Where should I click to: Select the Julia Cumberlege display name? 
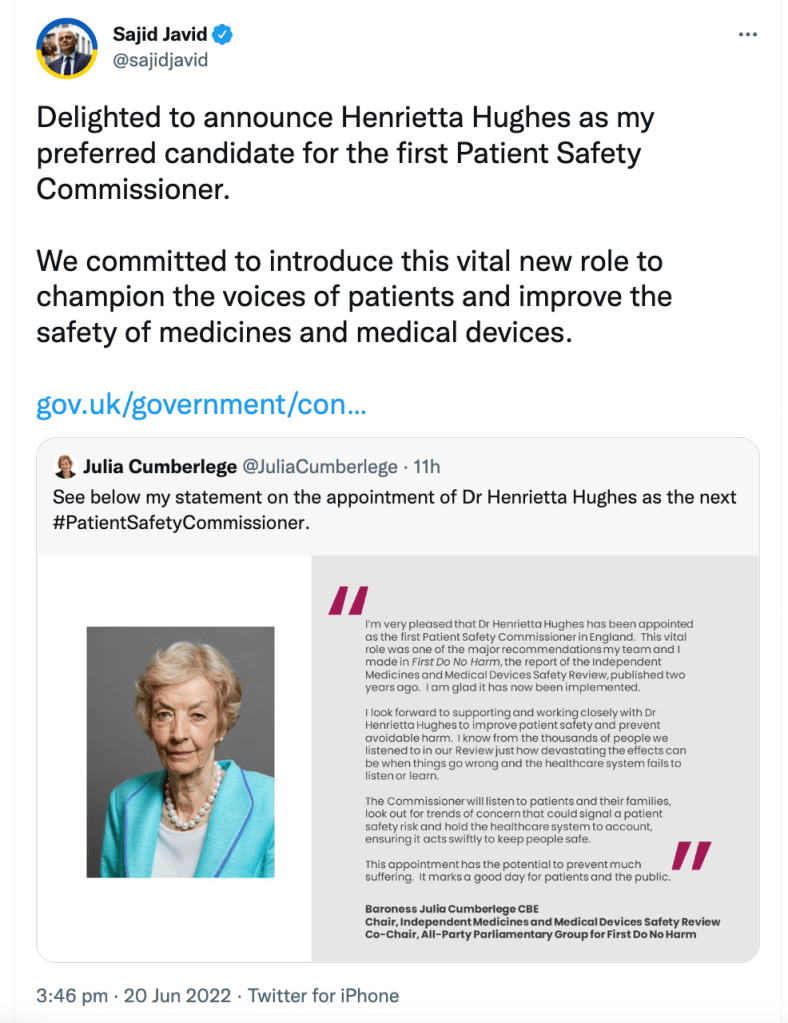pos(159,466)
